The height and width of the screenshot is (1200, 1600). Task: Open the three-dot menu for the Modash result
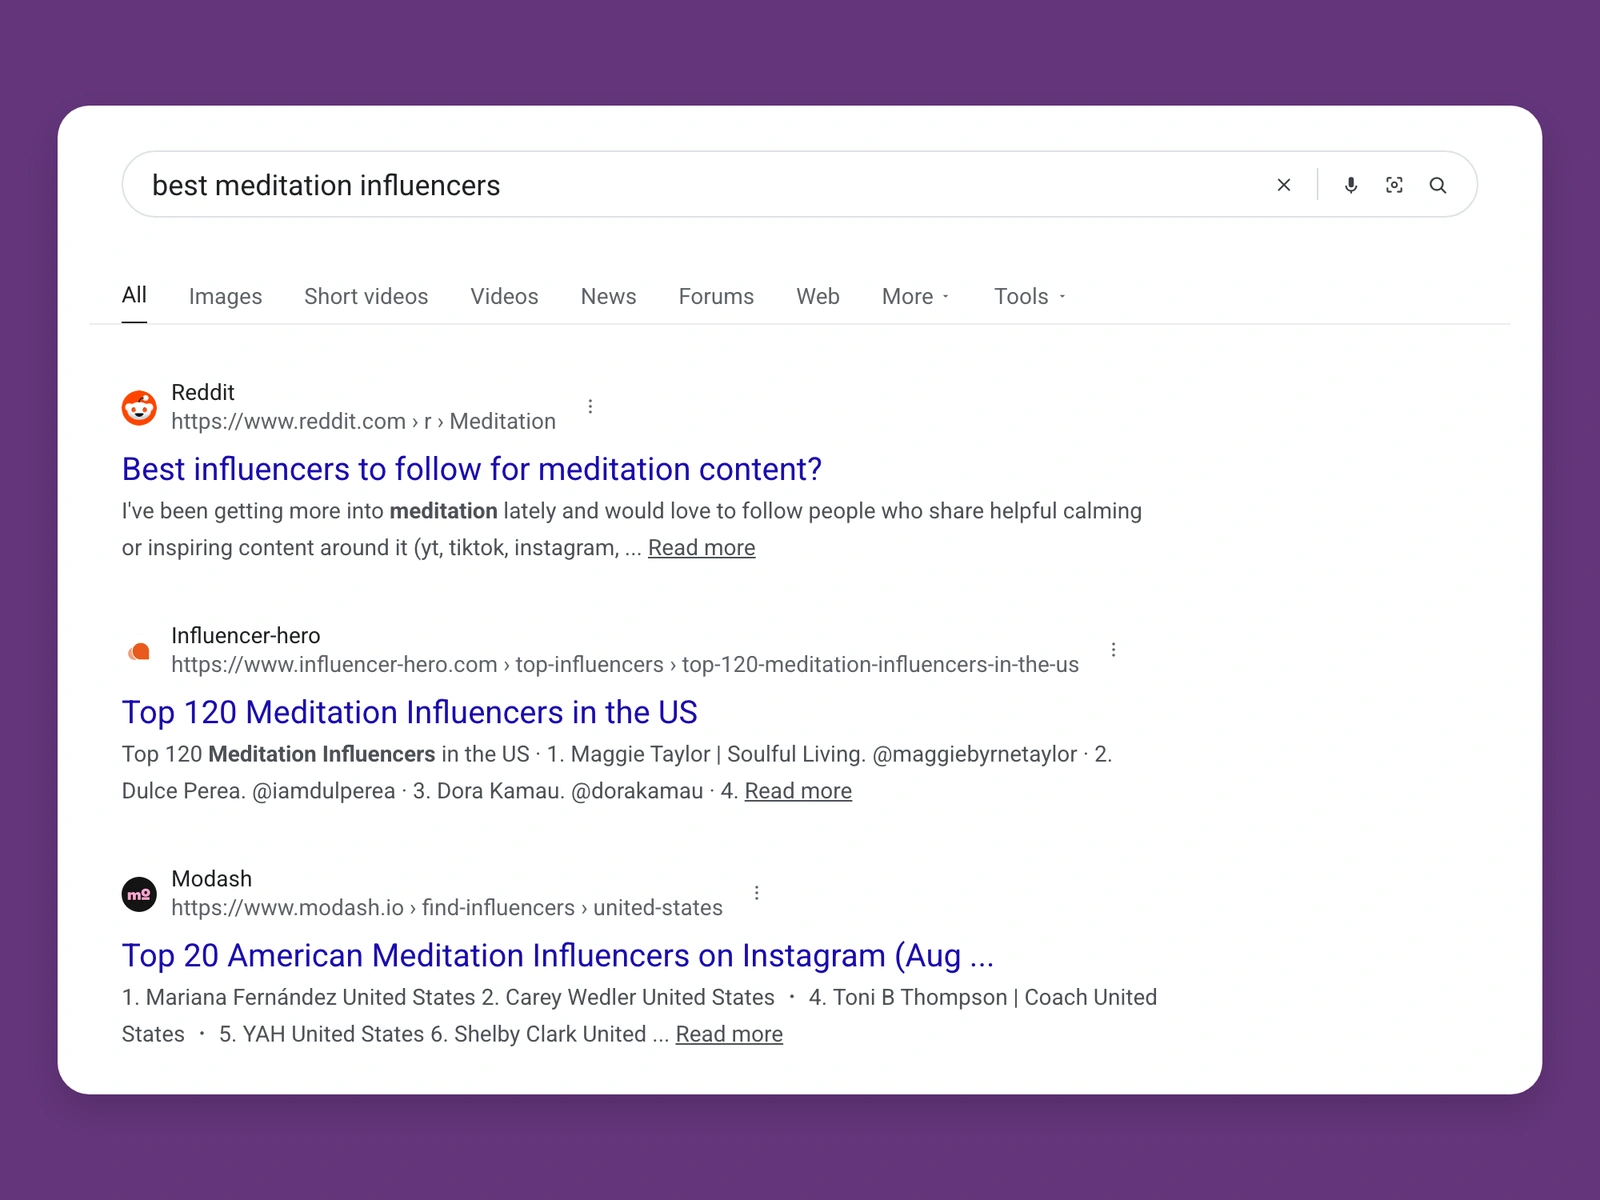pos(756,893)
